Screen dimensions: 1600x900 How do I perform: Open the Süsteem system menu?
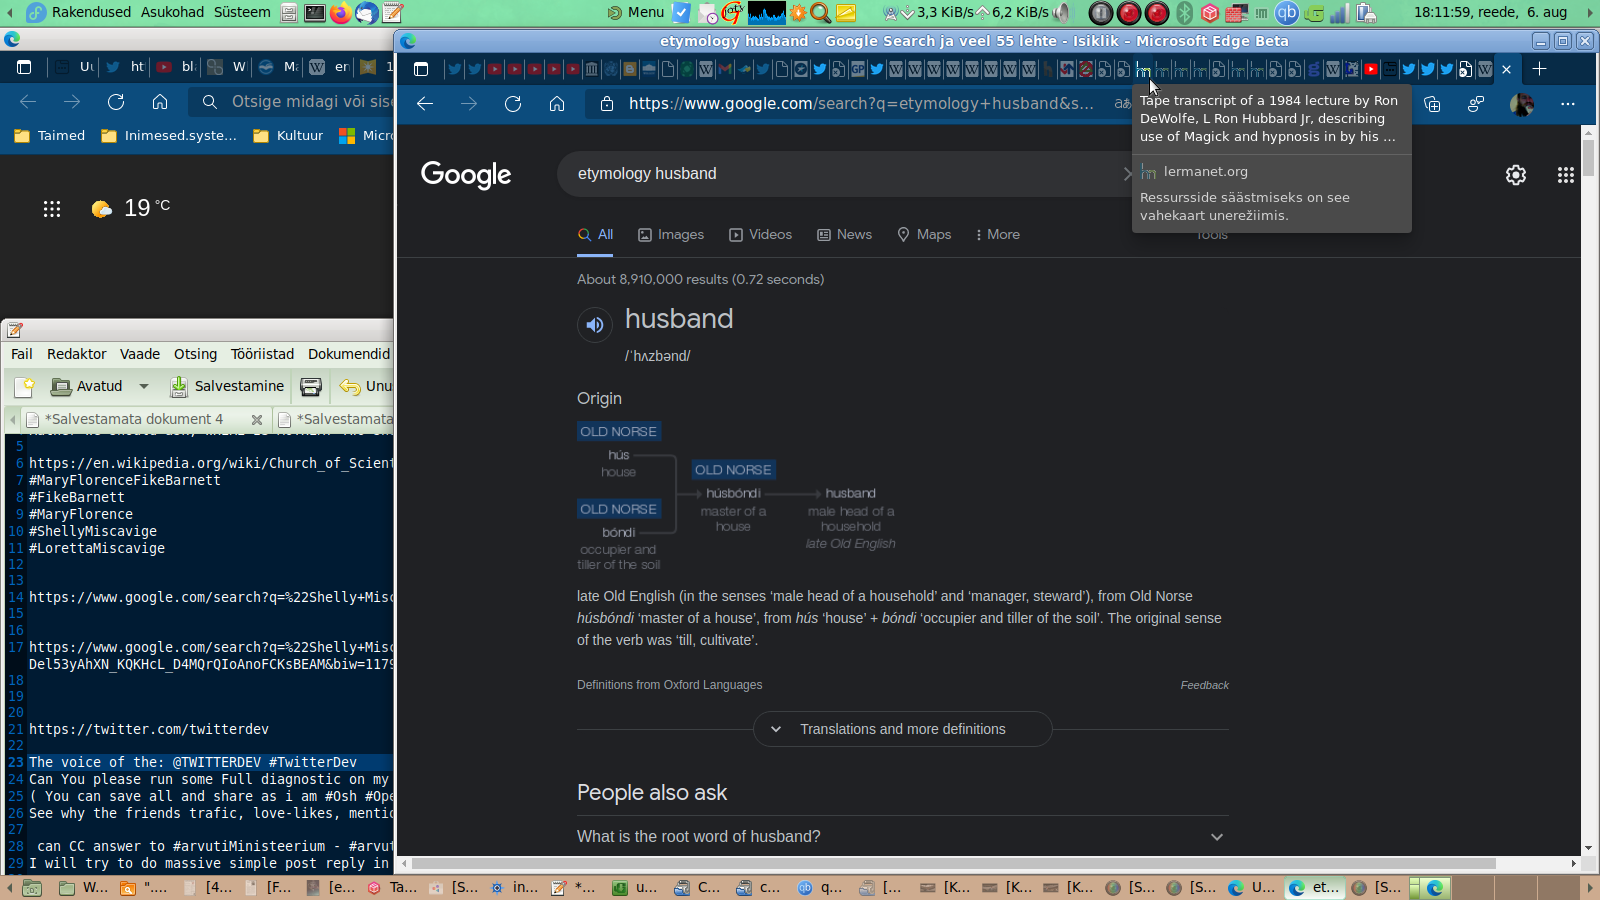tap(242, 13)
